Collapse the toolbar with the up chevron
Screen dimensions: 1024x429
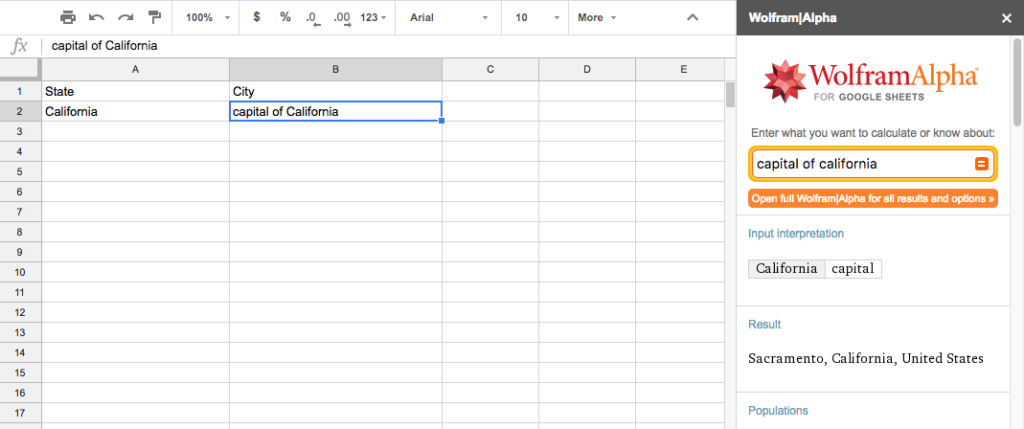pyautogui.click(x=691, y=17)
